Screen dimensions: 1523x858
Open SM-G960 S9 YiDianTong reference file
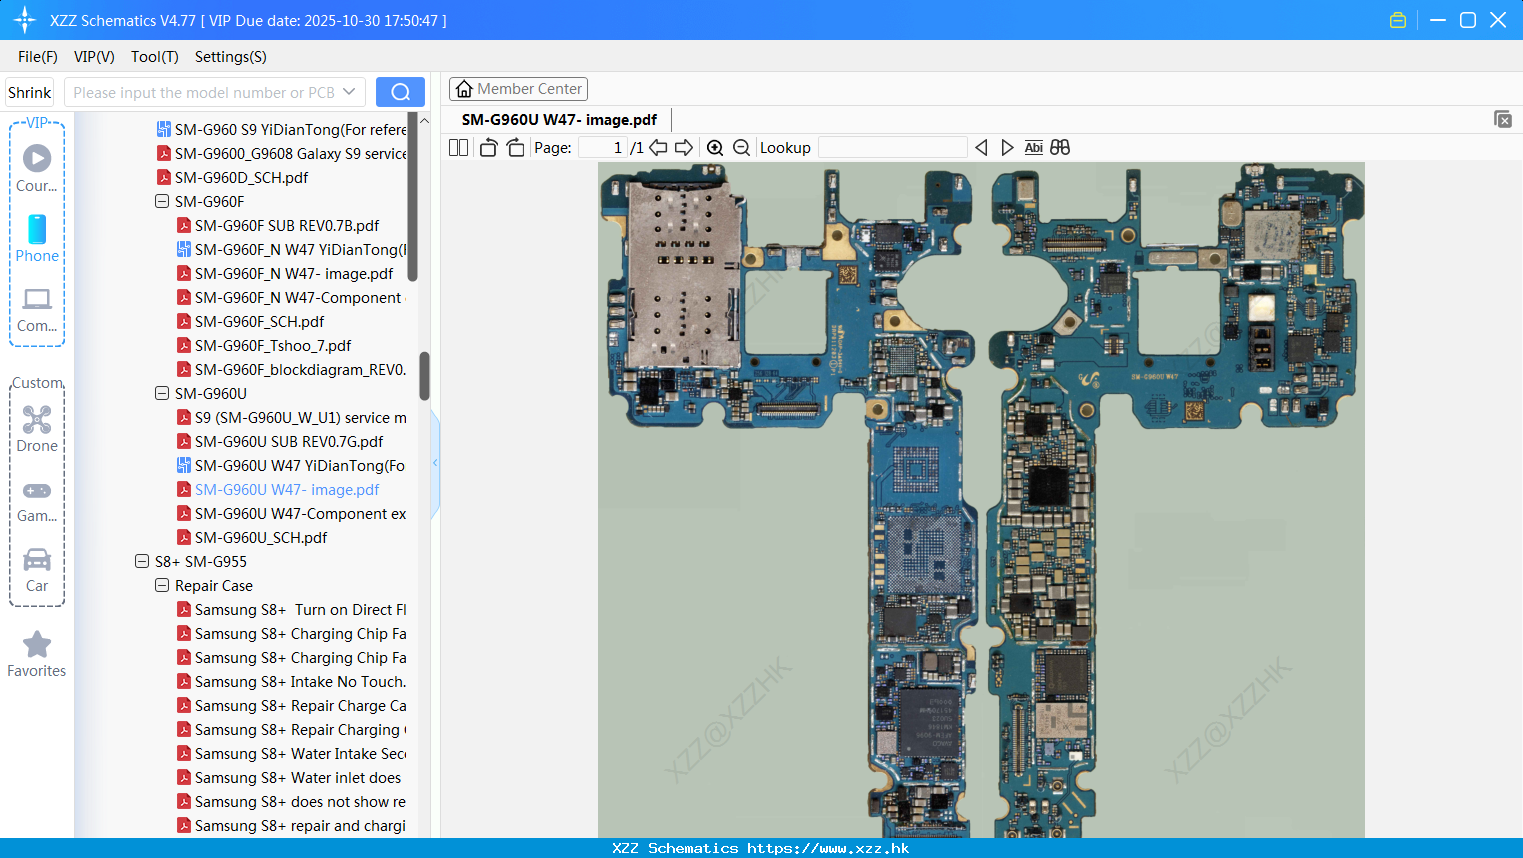pos(290,129)
